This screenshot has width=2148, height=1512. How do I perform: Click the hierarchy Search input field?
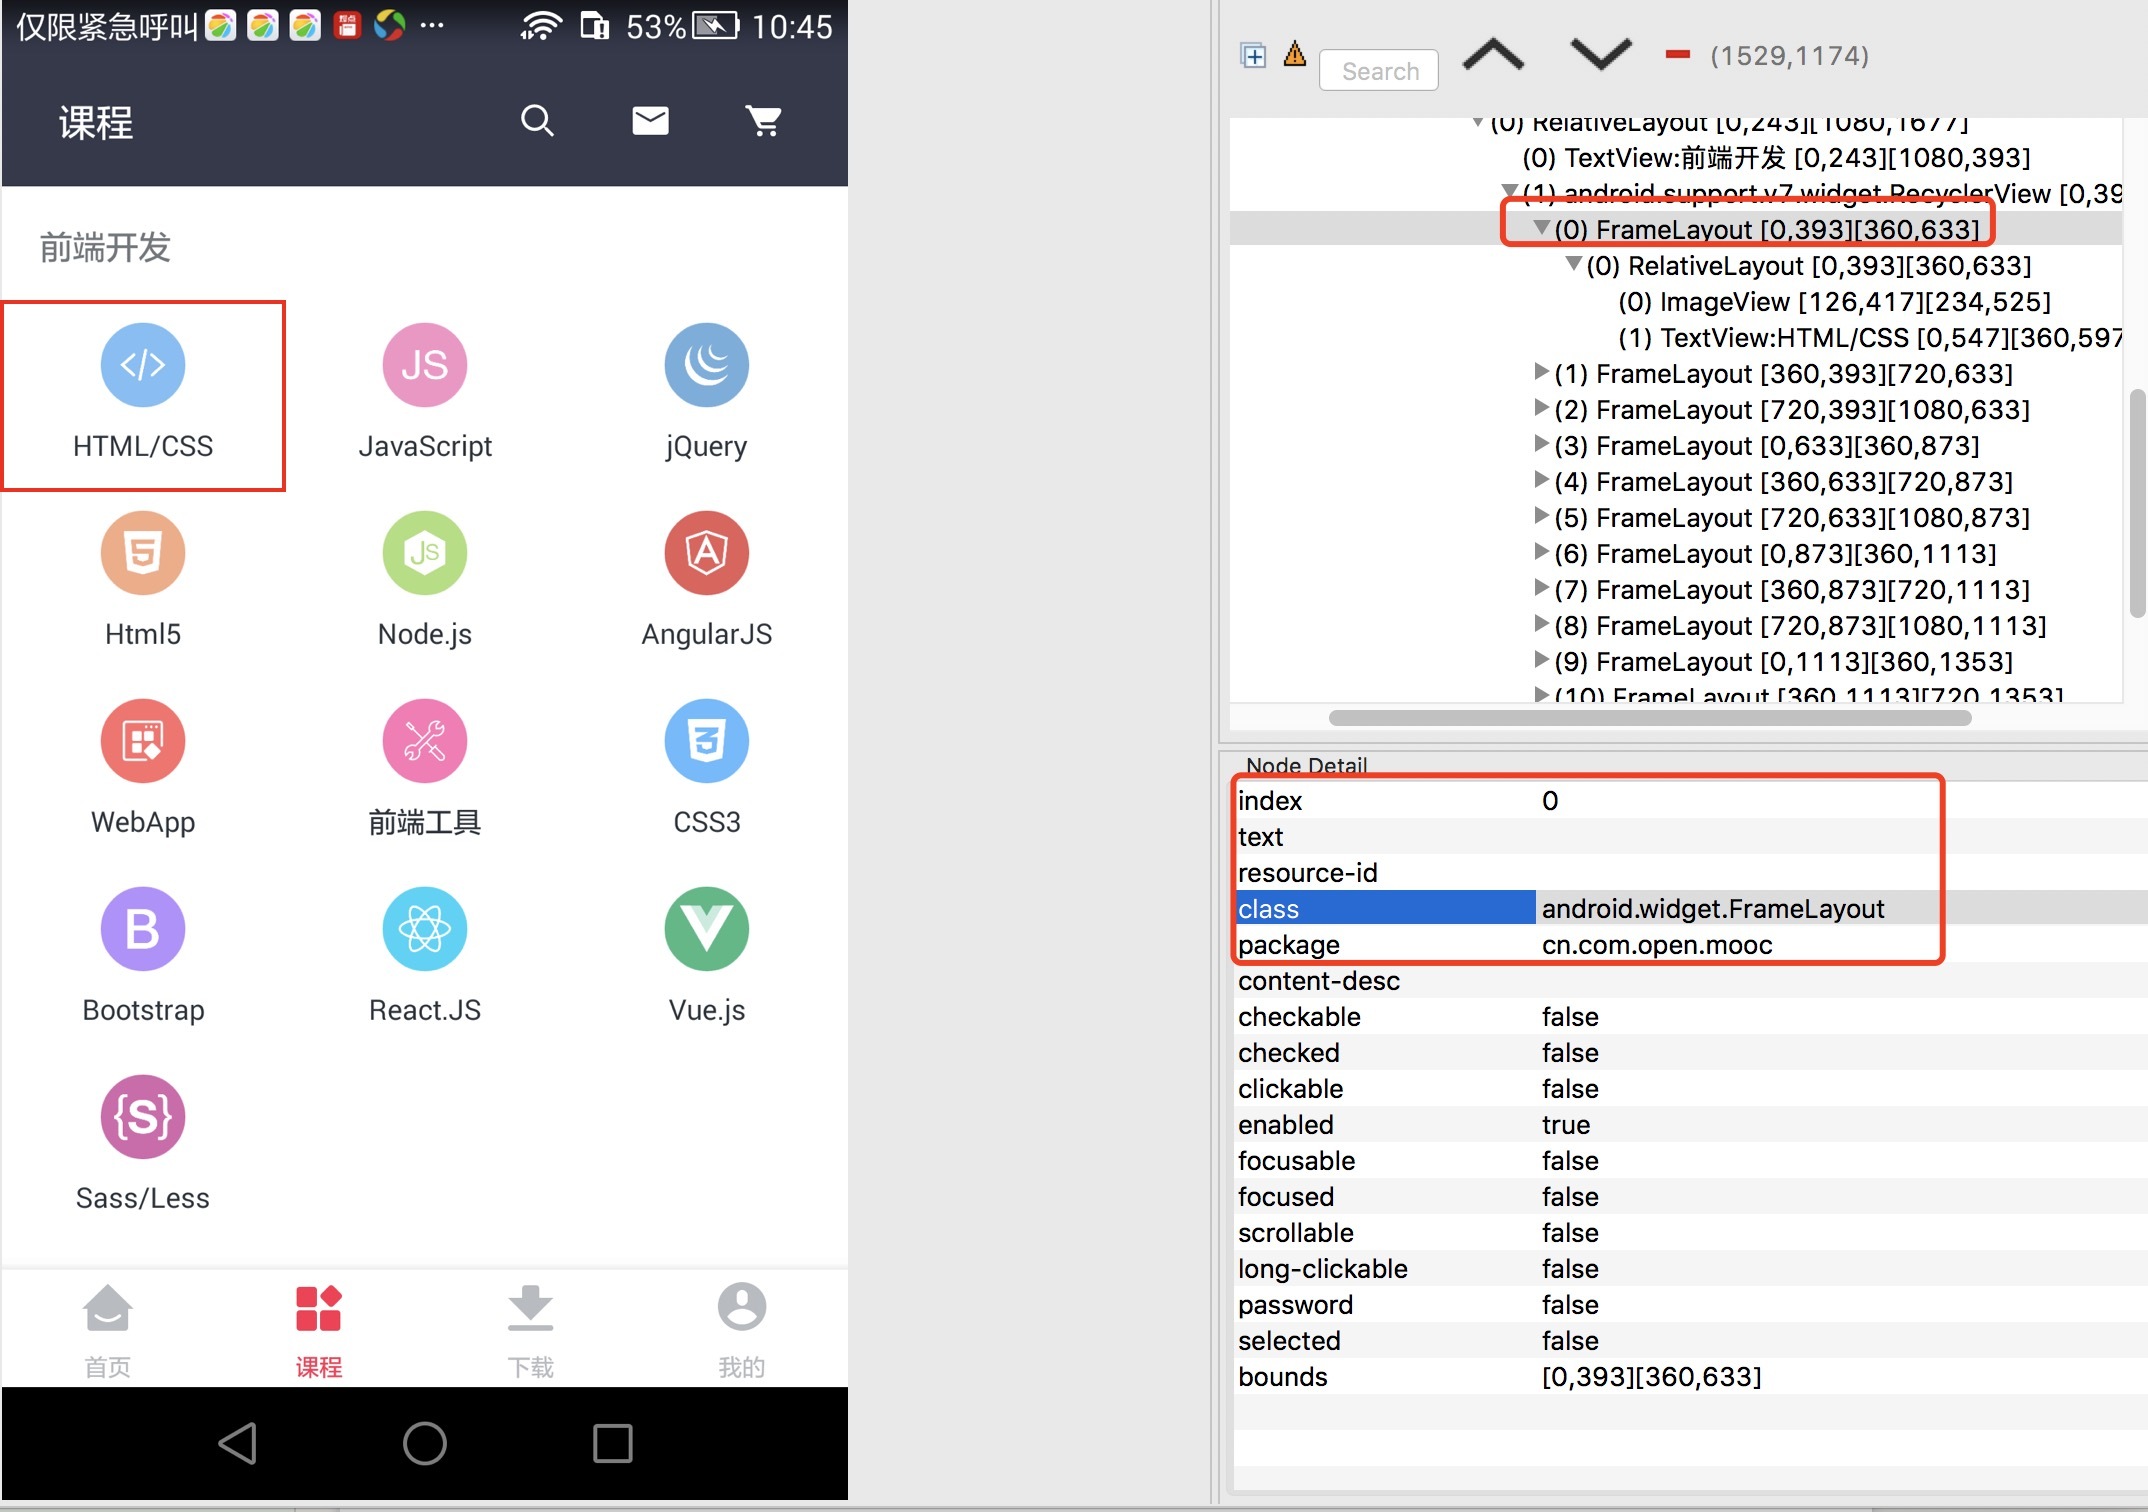click(1379, 71)
